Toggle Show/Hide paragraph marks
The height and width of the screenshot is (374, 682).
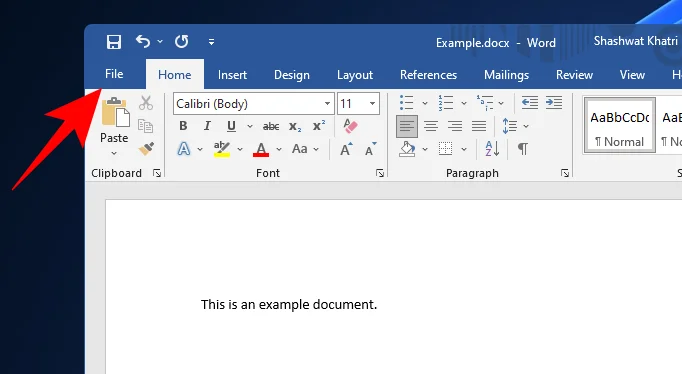pyautogui.click(x=523, y=149)
